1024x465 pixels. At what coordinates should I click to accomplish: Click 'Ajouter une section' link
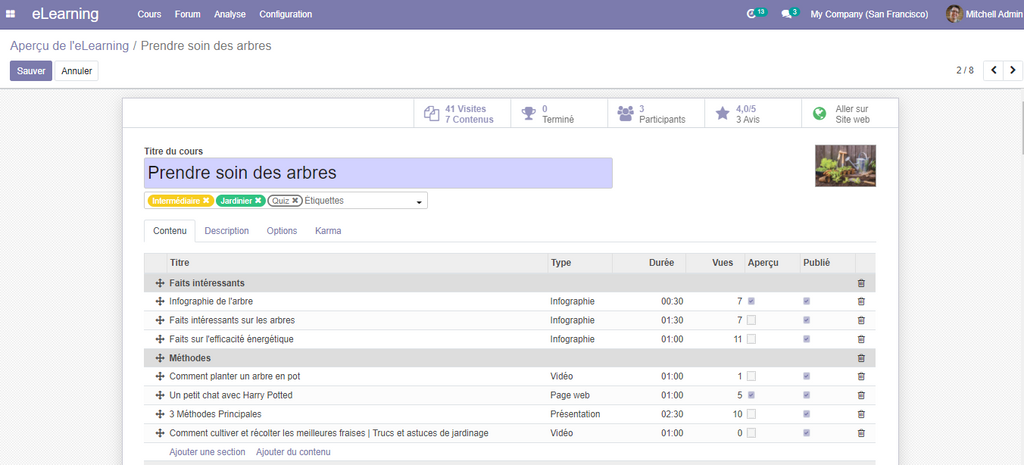tap(207, 452)
